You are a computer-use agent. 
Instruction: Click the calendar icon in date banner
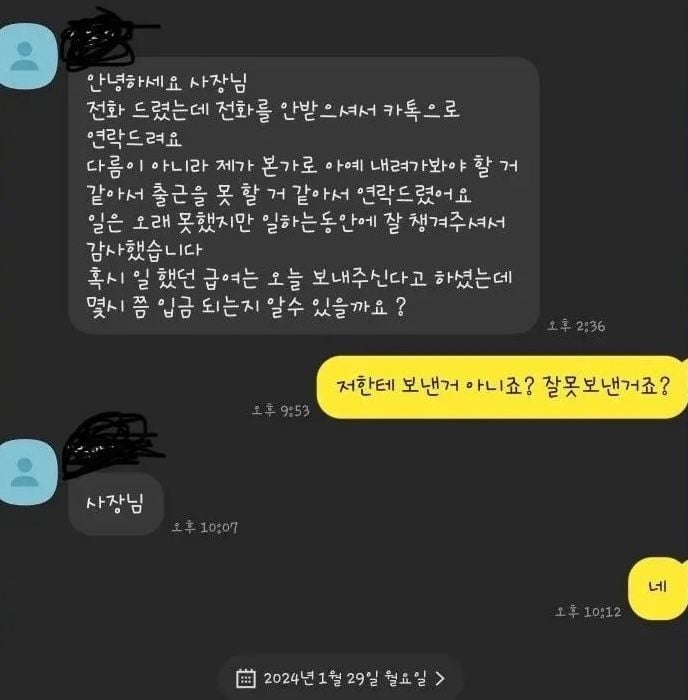click(246, 679)
